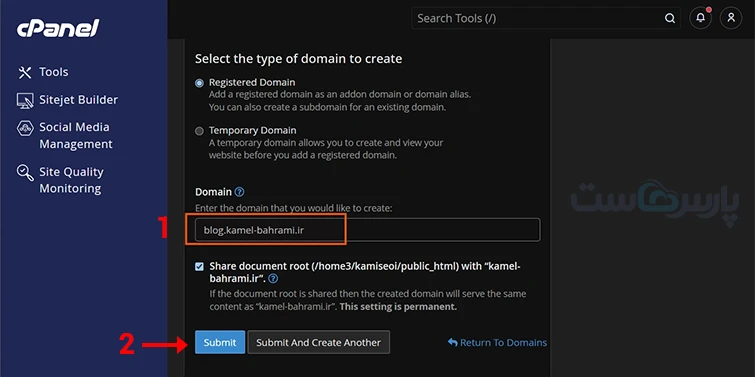Focus the Search Tools field

[546, 18]
